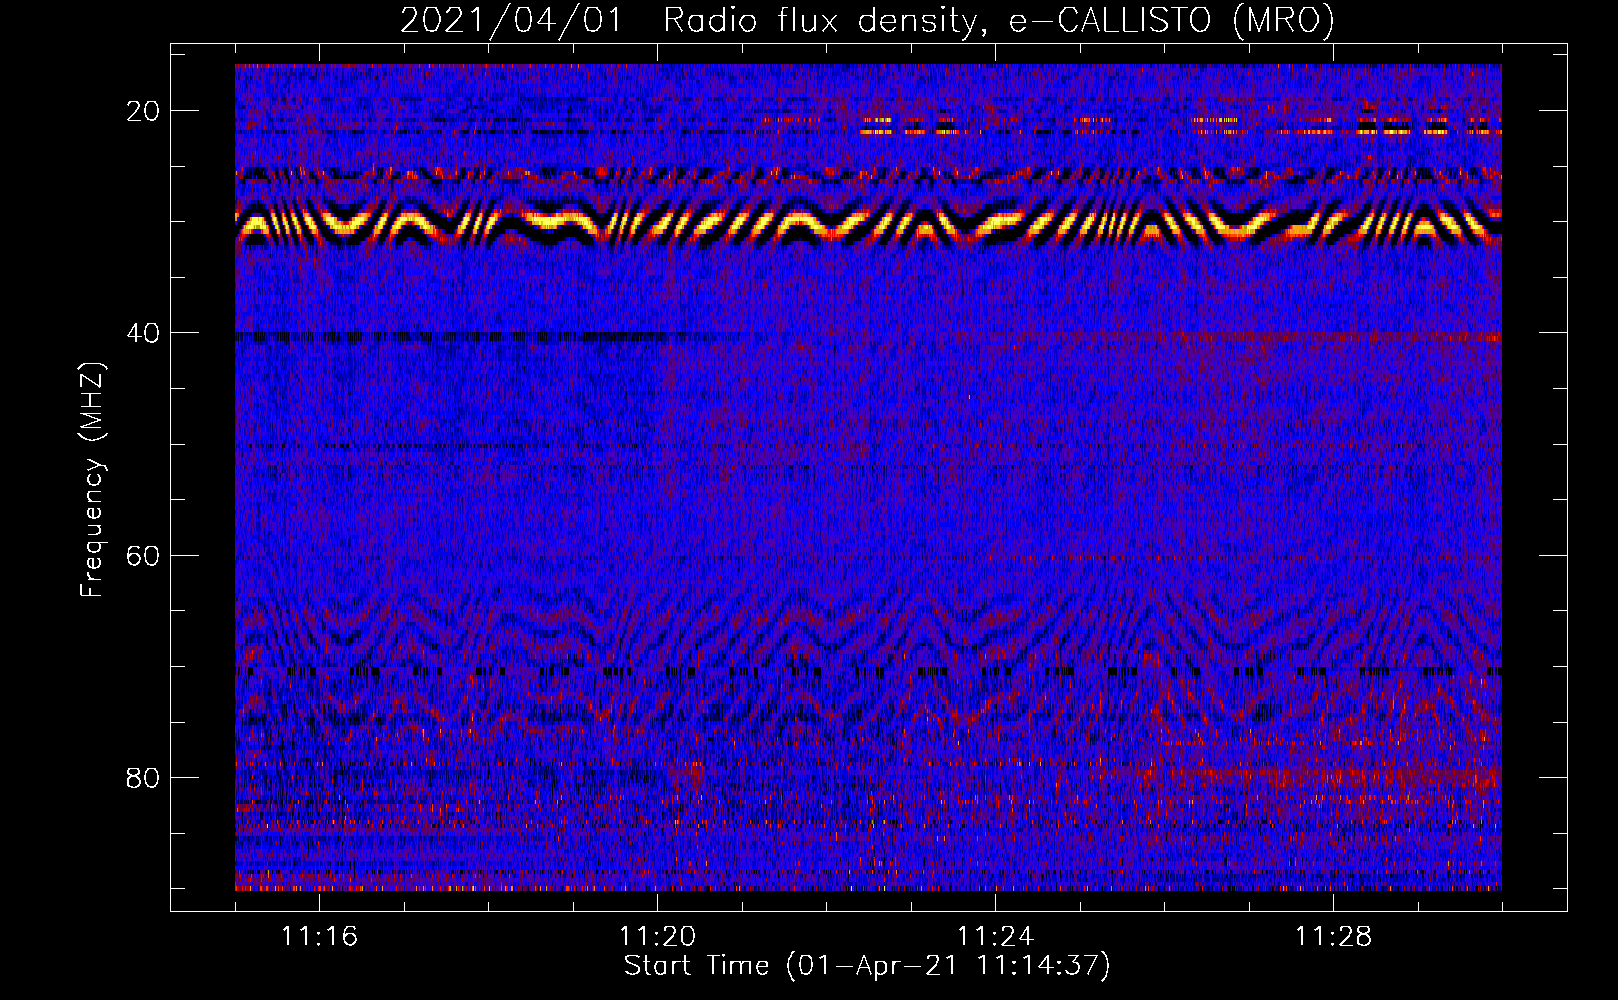Click the 'Frequency (MHZ)' axis label
The width and height of the screenshot is (1618, 1000).
pos(92,480)
